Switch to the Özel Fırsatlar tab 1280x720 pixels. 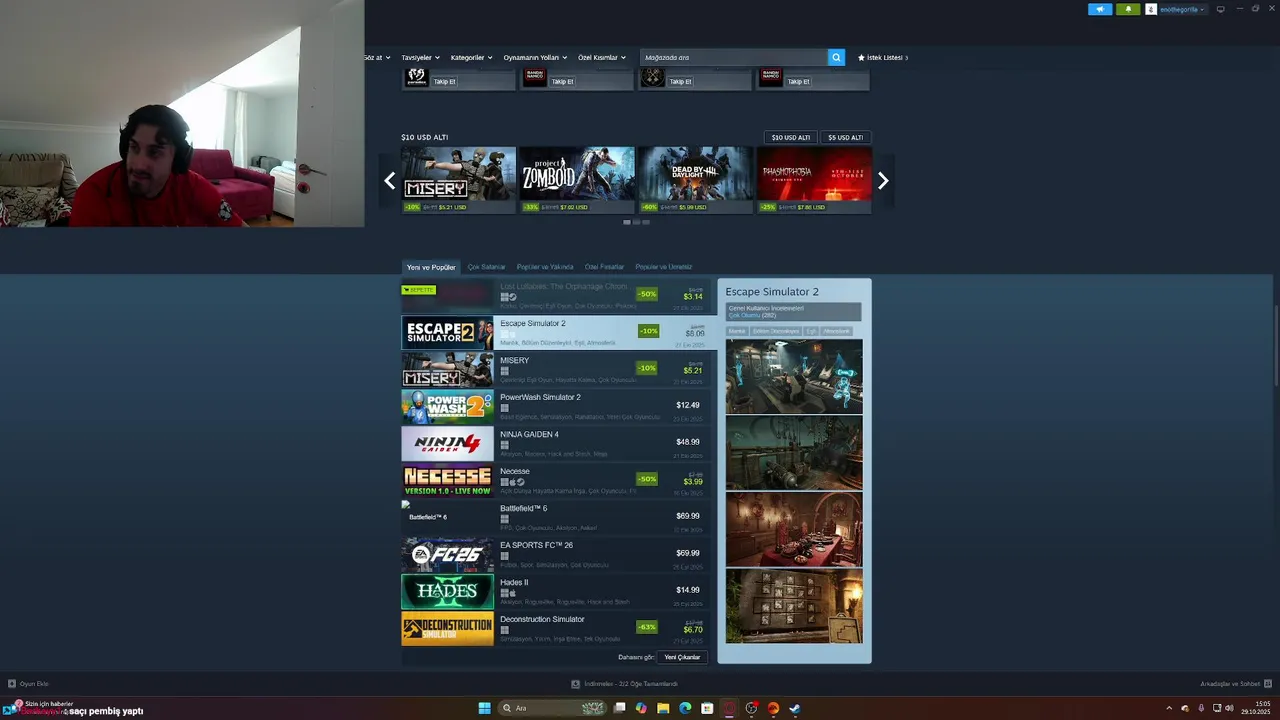coord(604,267)
